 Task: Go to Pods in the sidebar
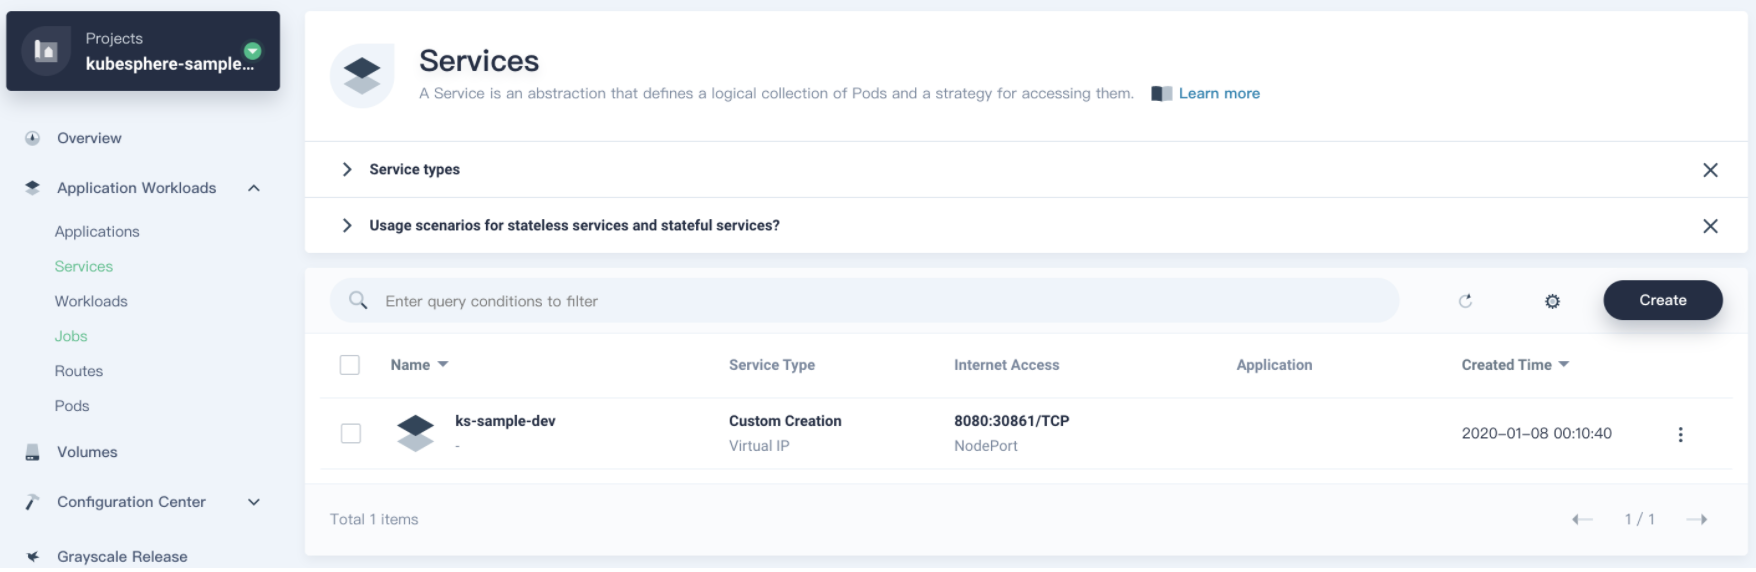click(72, 406)
